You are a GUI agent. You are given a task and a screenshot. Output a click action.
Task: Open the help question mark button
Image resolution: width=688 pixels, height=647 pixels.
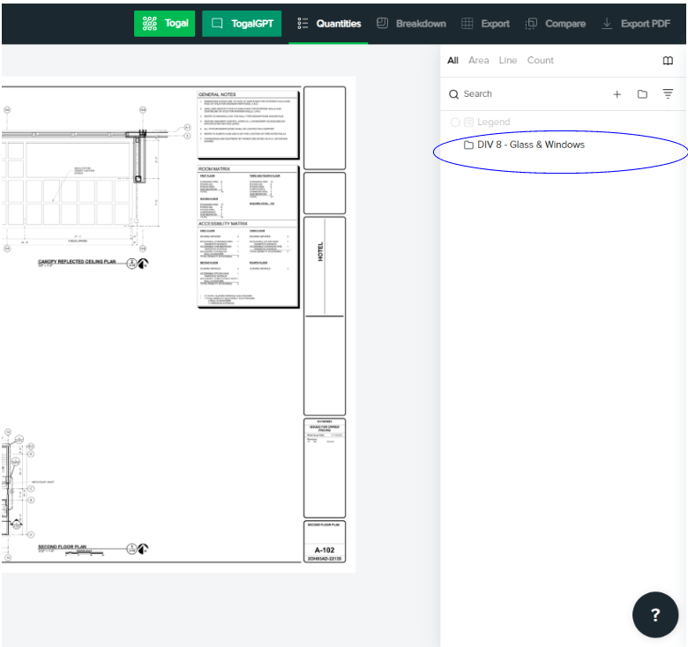point(655,614)
